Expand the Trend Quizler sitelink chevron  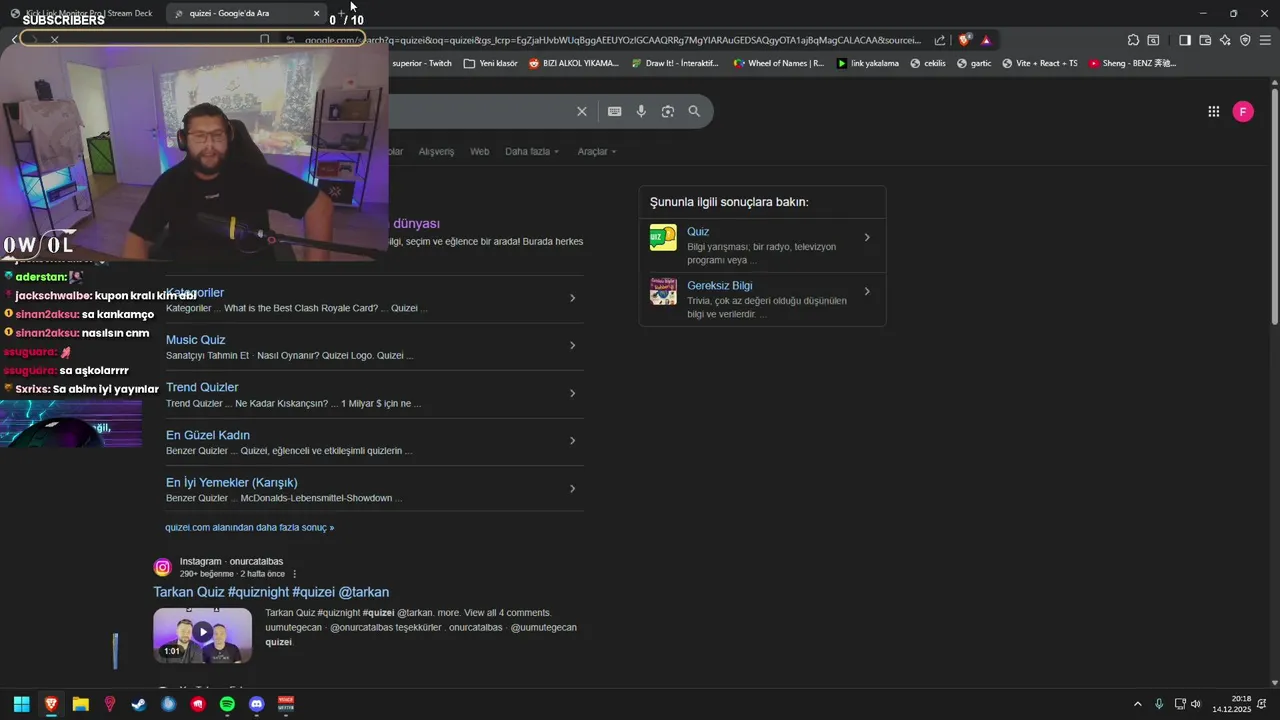pos(572,393)
